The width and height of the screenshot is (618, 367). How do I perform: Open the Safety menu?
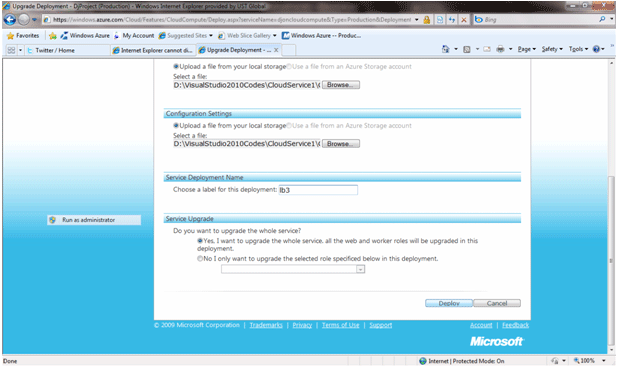(x=552, y=49)
